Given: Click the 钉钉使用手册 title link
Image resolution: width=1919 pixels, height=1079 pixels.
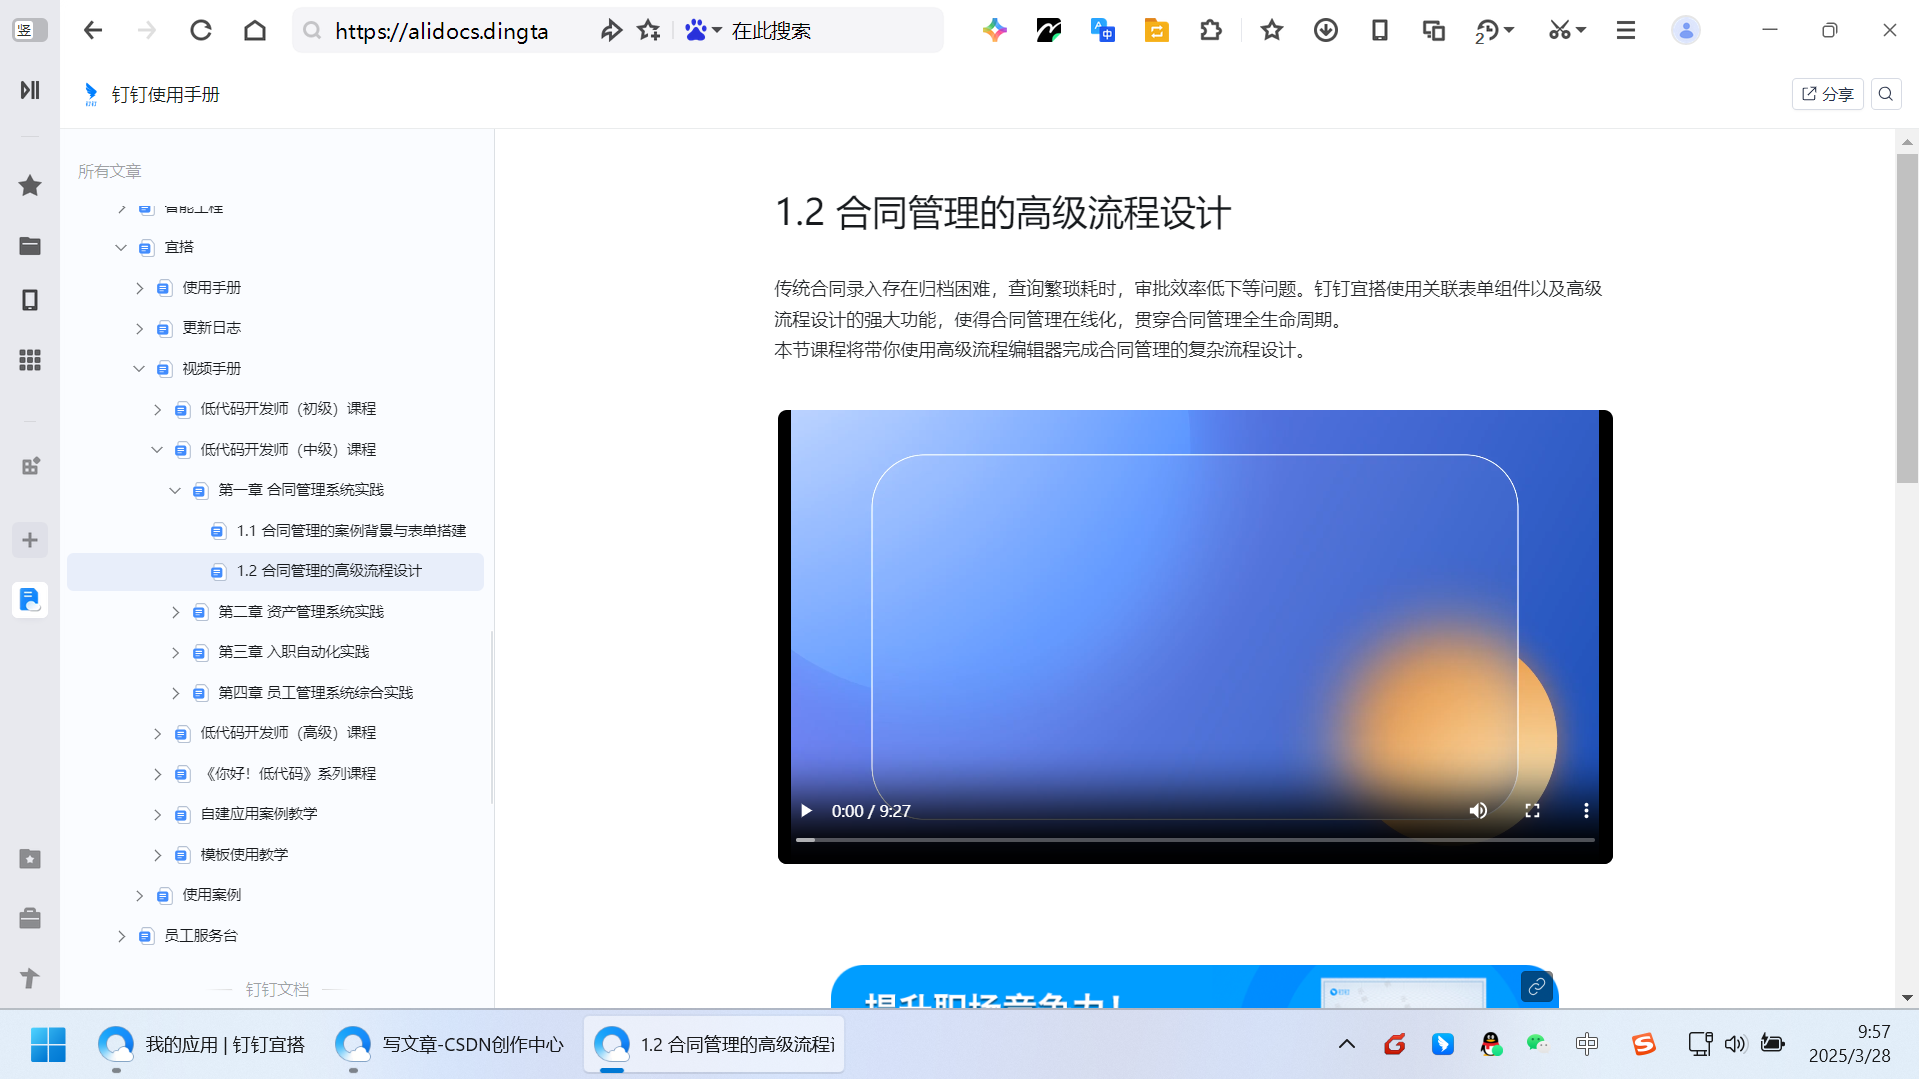Looking at the screenshot, I should pyautogui.click(x=165, y=94).
